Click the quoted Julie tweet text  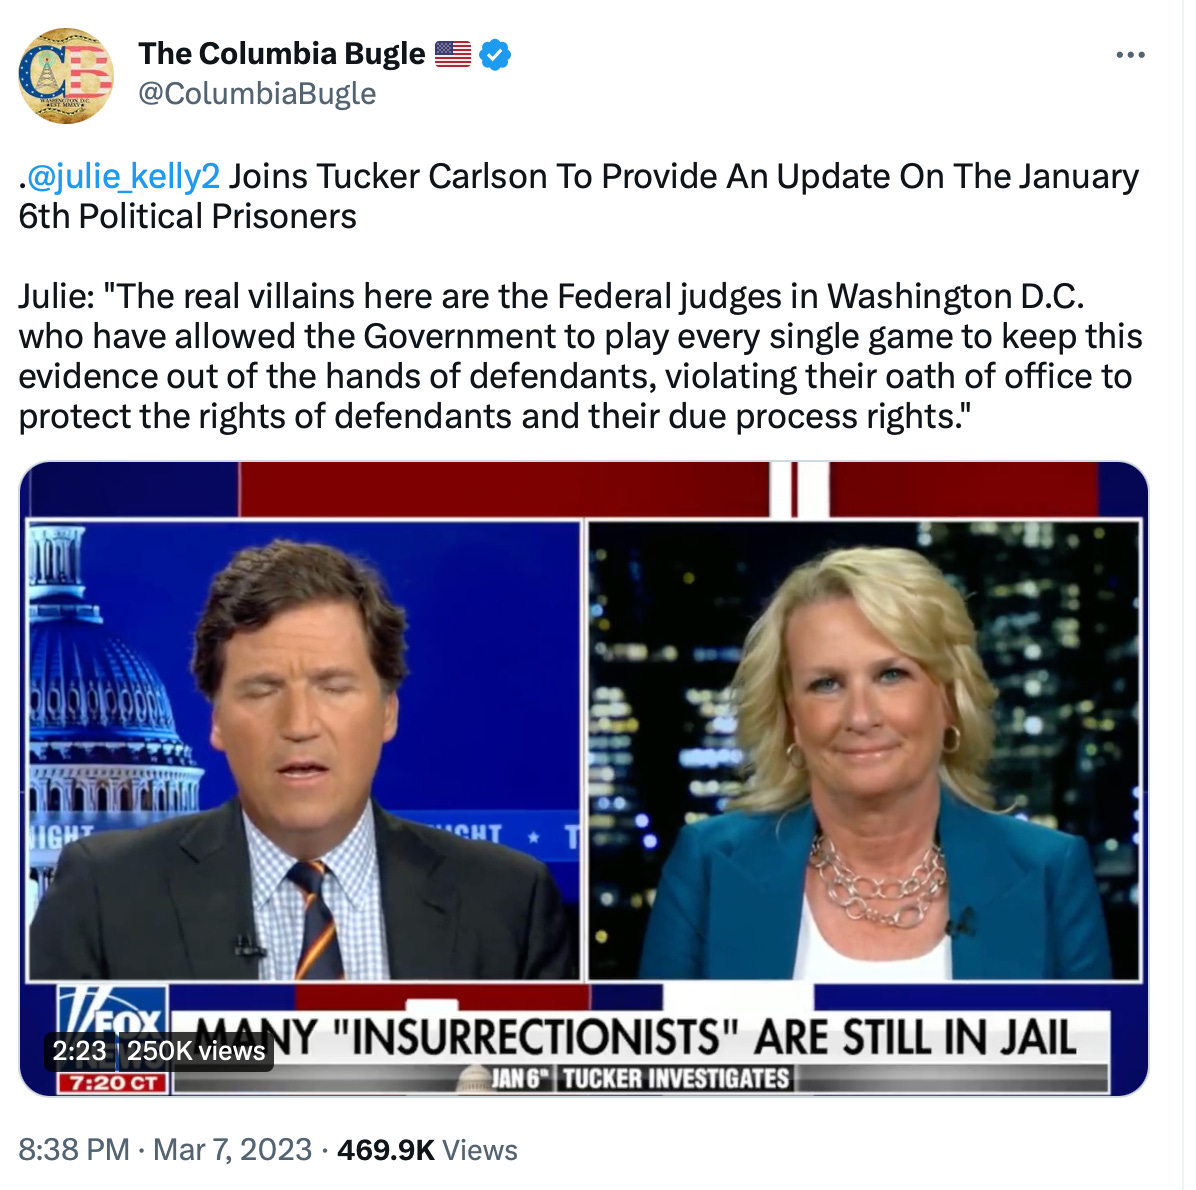pos(580,357)
